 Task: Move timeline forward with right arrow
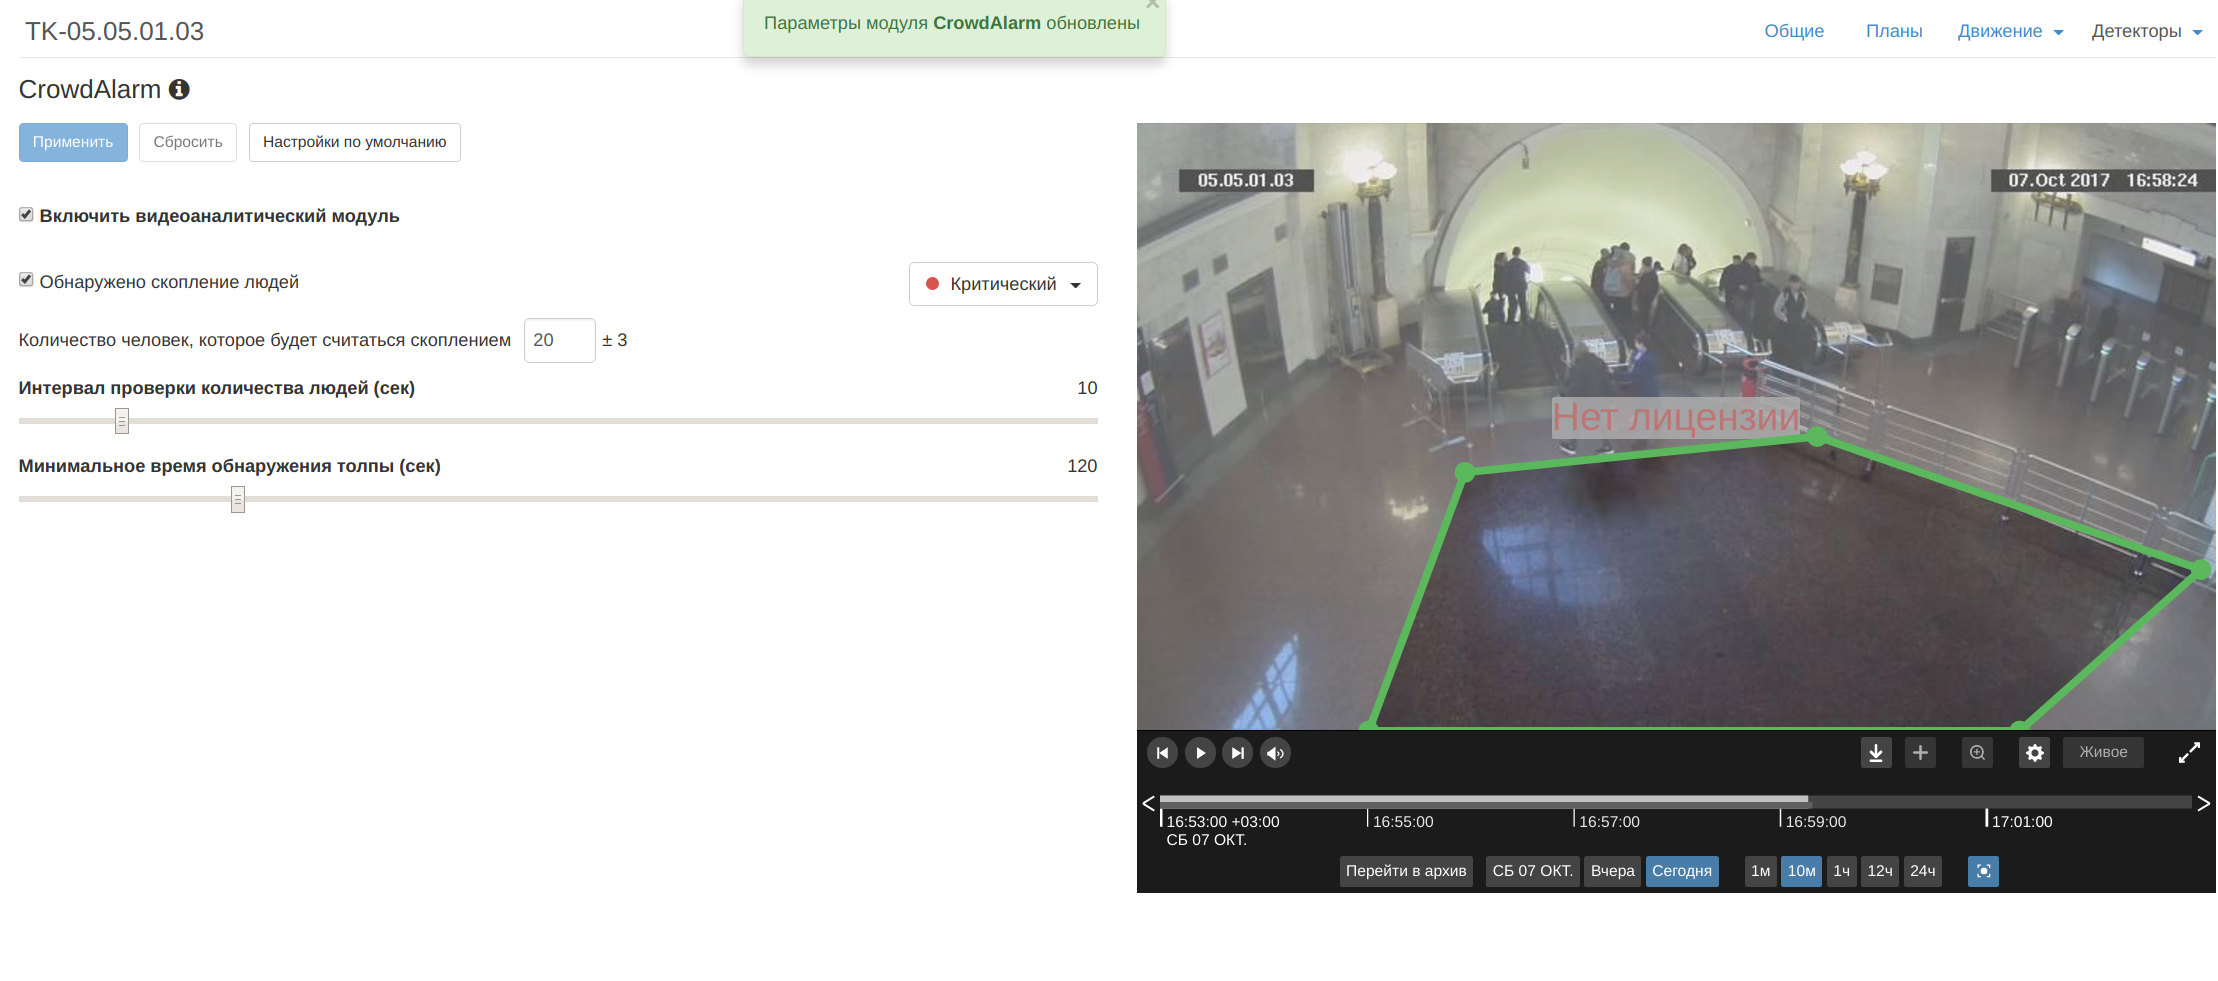2203,803
